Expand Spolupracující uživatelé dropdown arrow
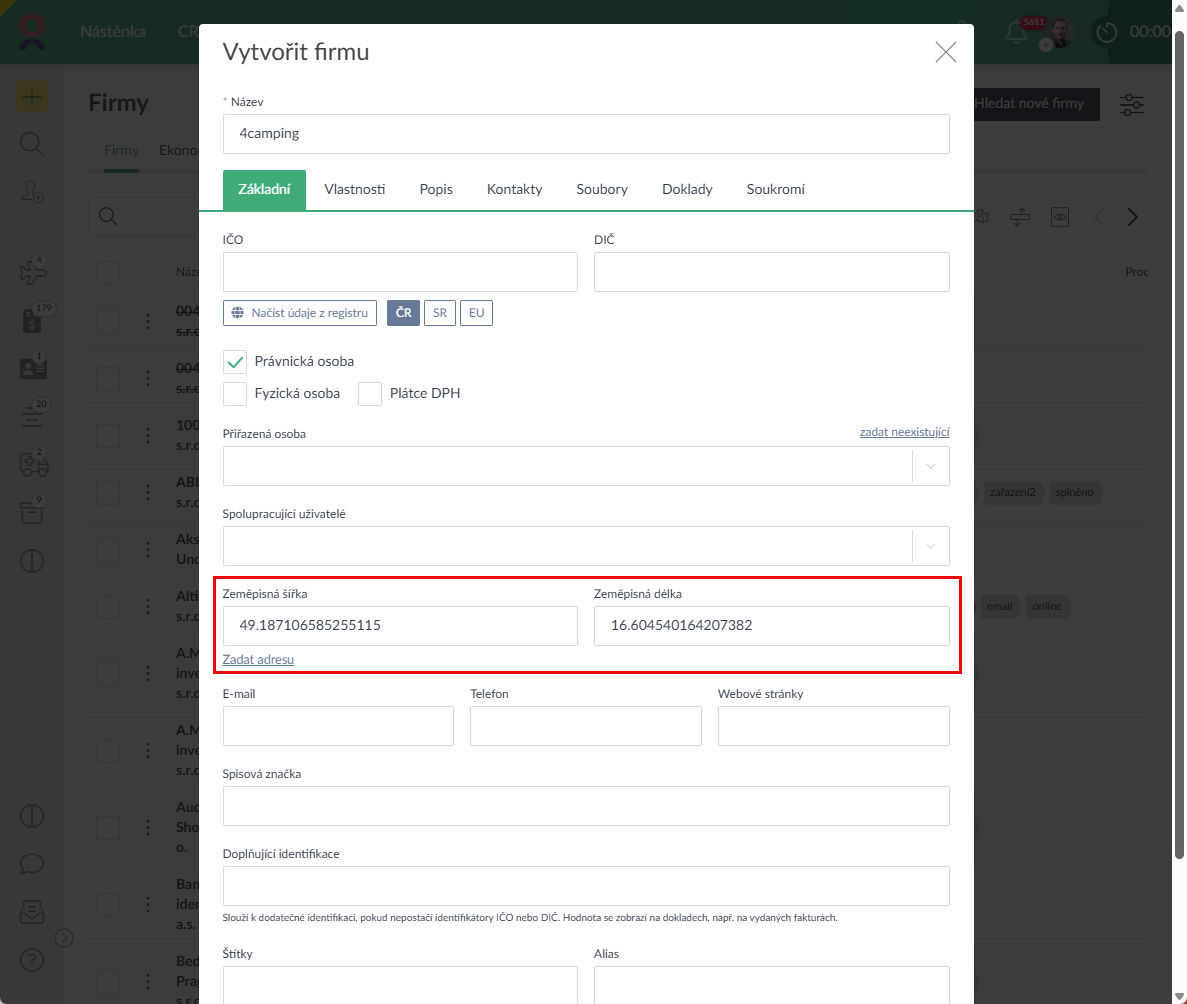The image size is (1187, 1004). pyautogui.click(x=930, y=546)
